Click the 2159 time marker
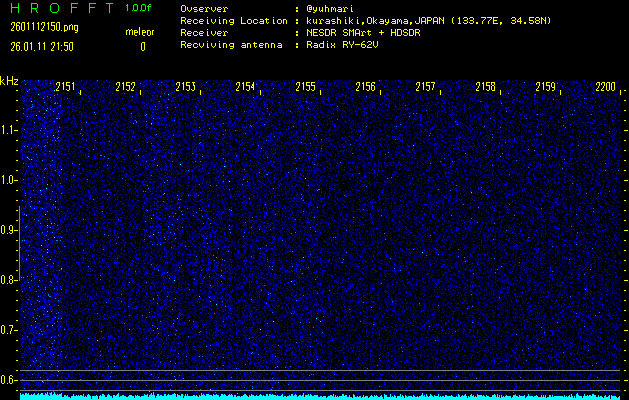The height and width of the screenshot is (400, 629). [x=545, y=87]
